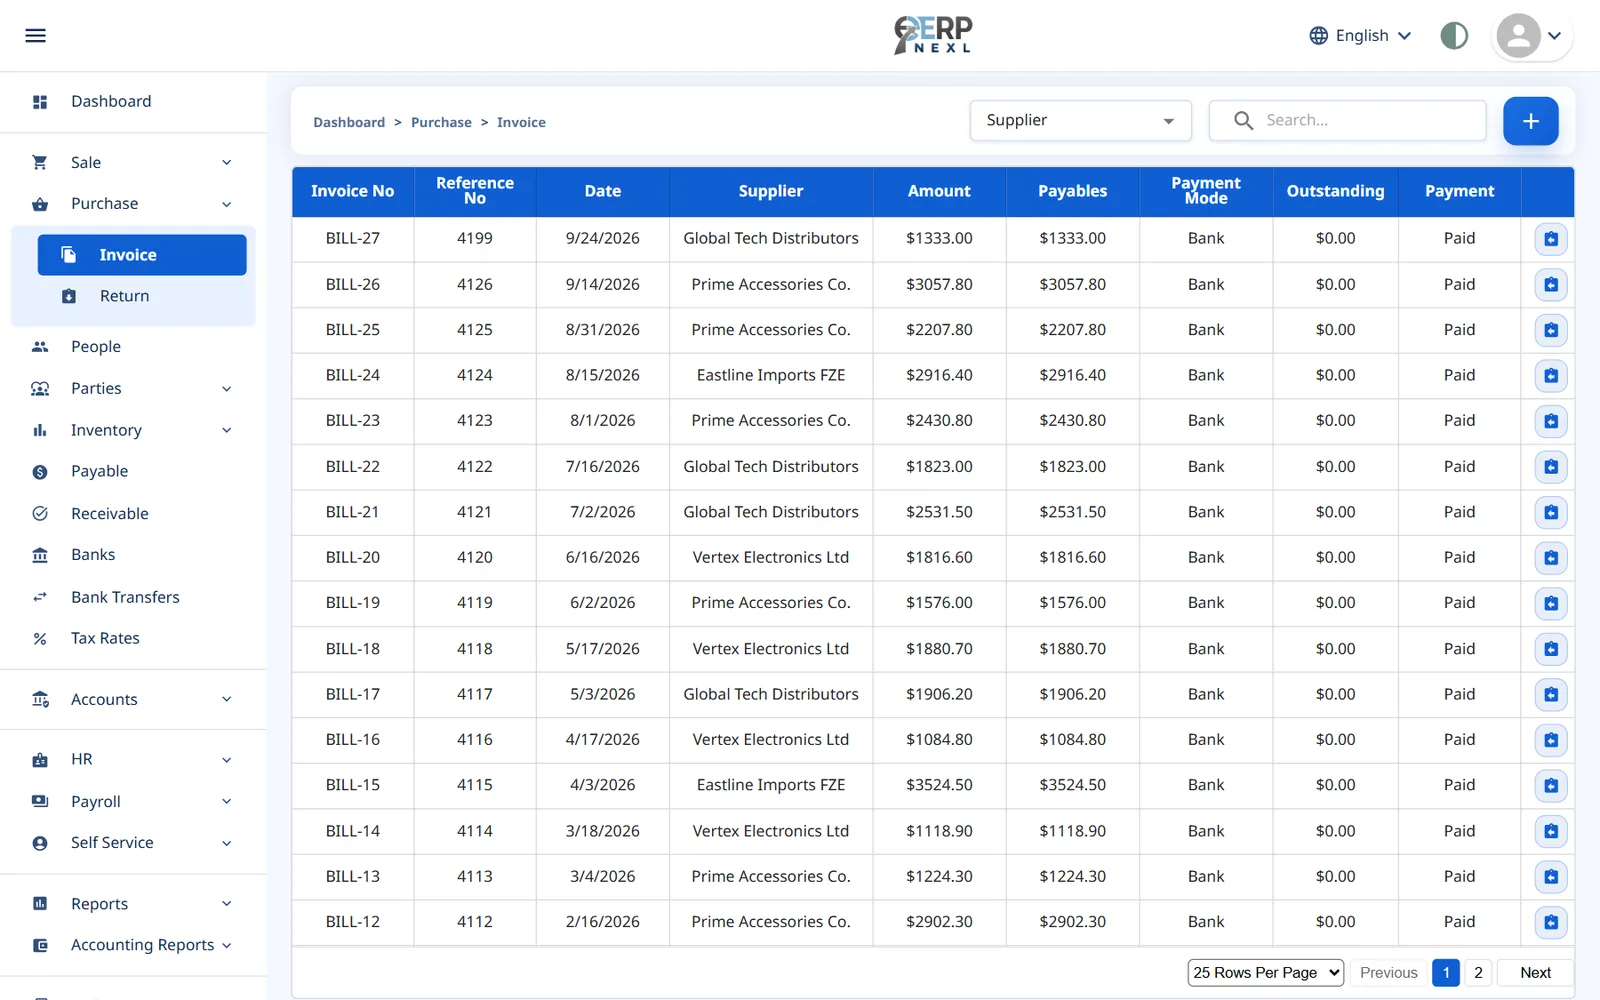Click the Sale shopping cart icon
Image resolution: width=1600 pixels, height=1000 pixels.
coord(40,162)
